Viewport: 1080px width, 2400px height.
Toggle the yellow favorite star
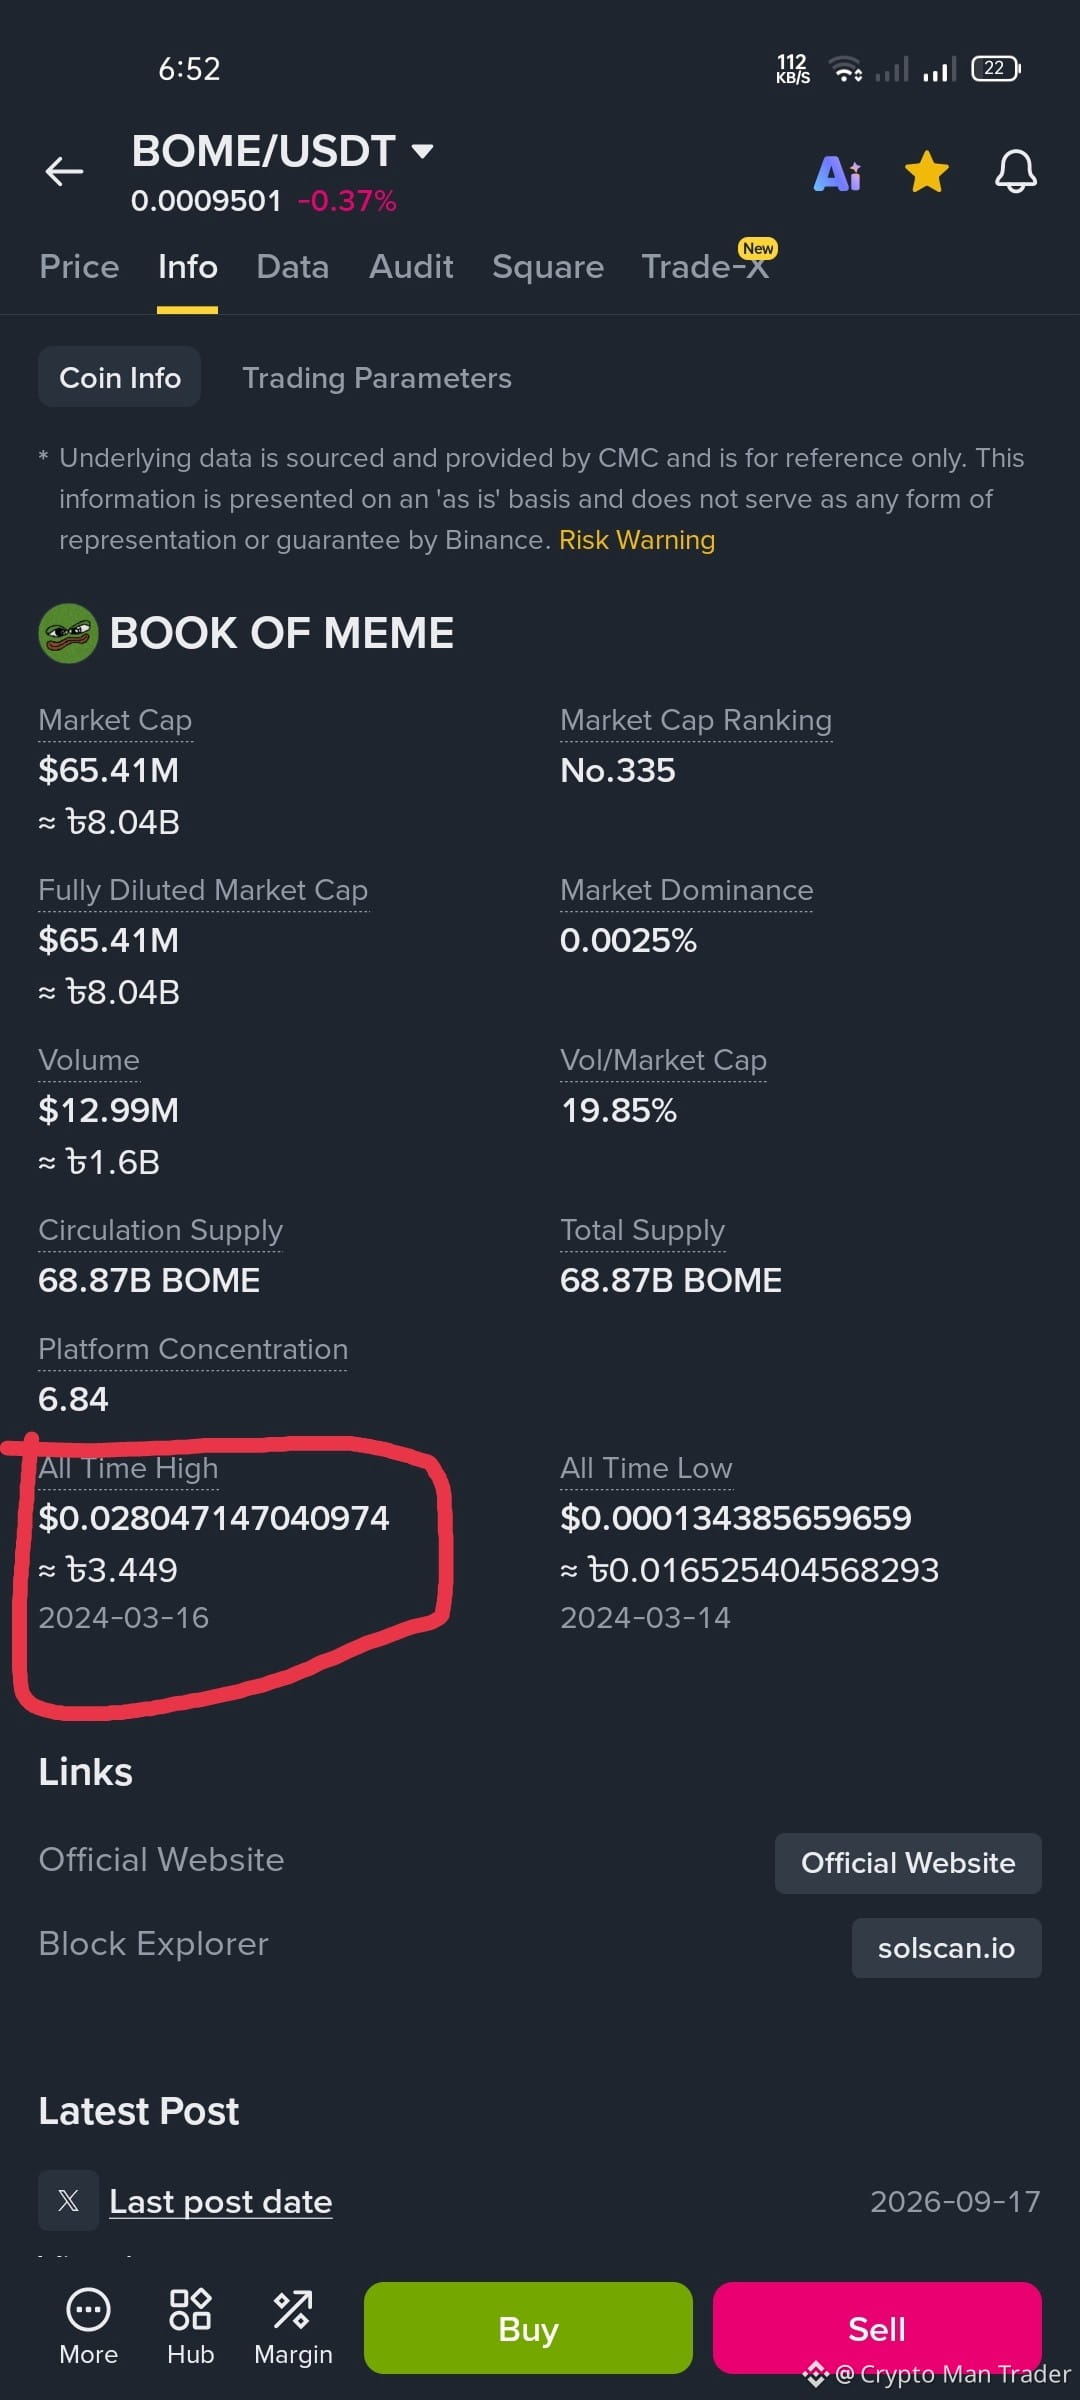927,172
